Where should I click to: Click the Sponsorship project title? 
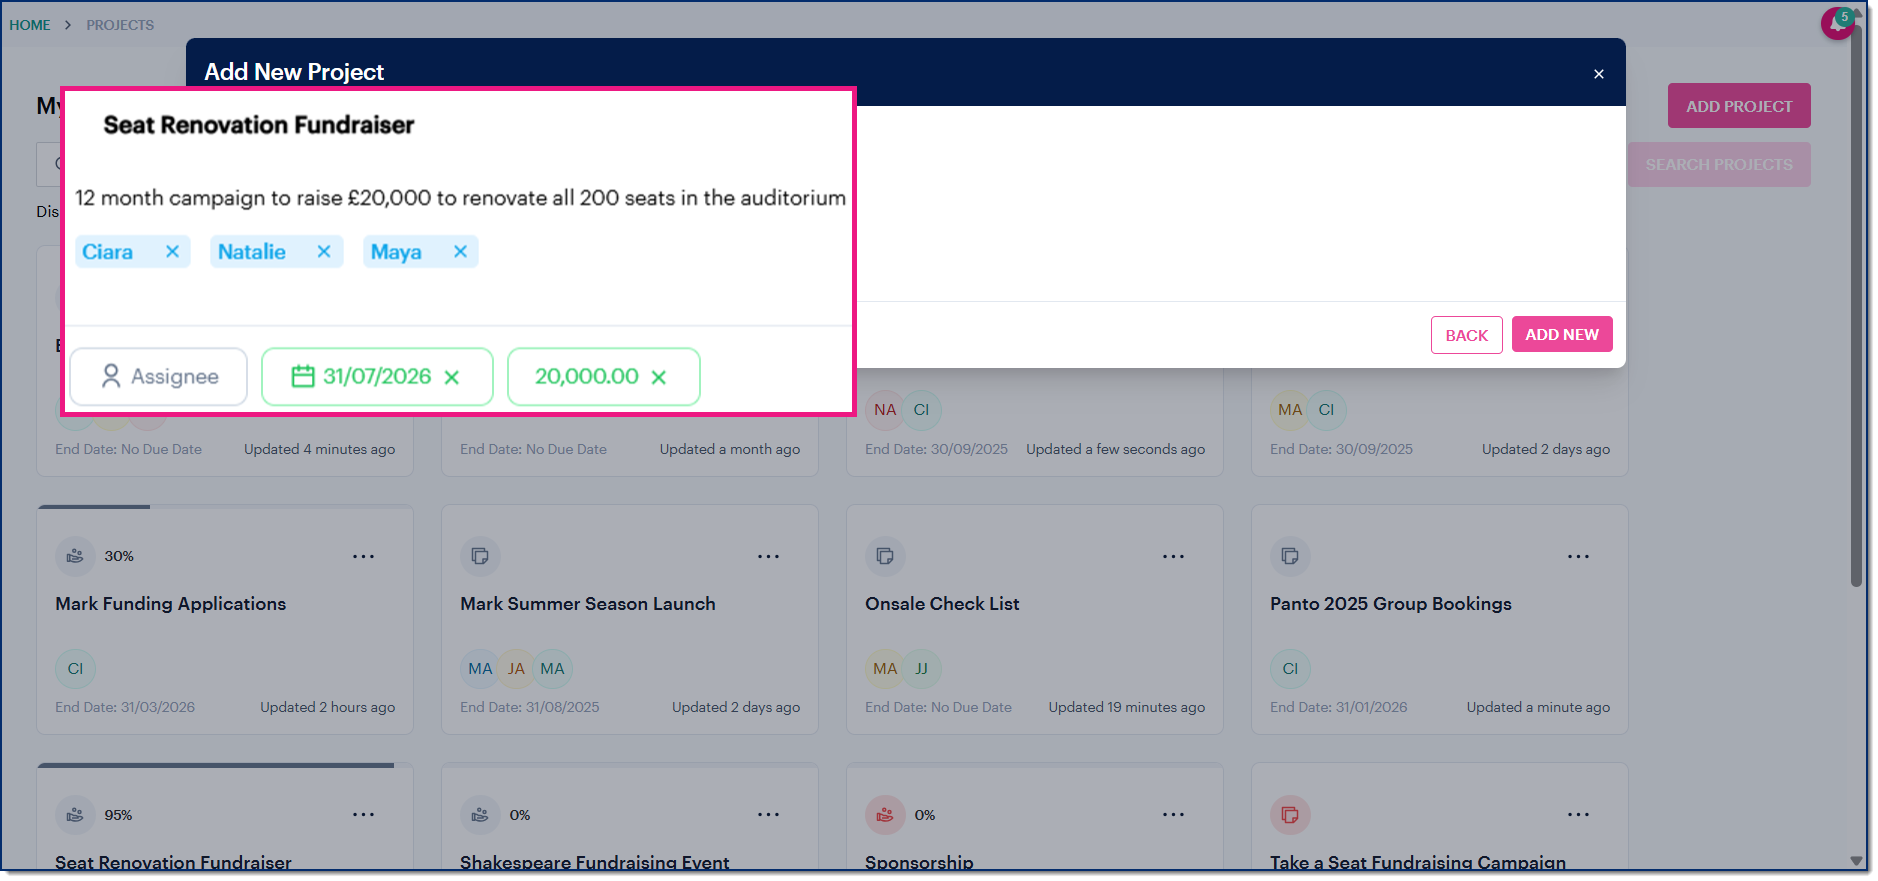tap(919, 862)
